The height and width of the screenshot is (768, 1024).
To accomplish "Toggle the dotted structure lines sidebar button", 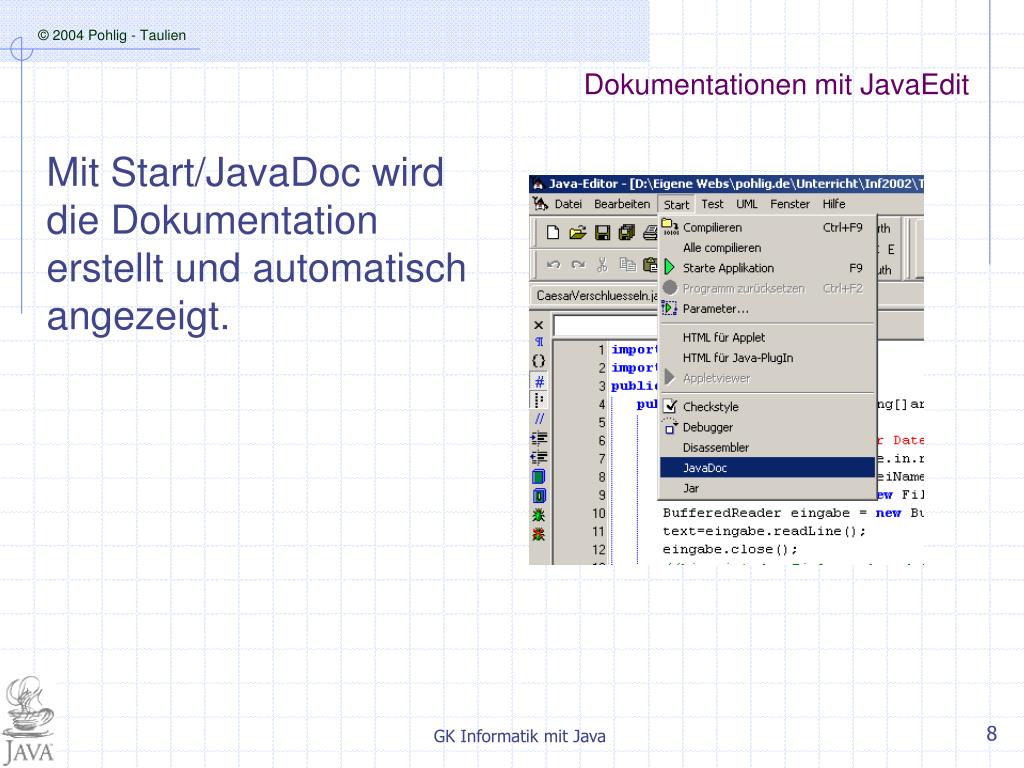I will 539,400.
